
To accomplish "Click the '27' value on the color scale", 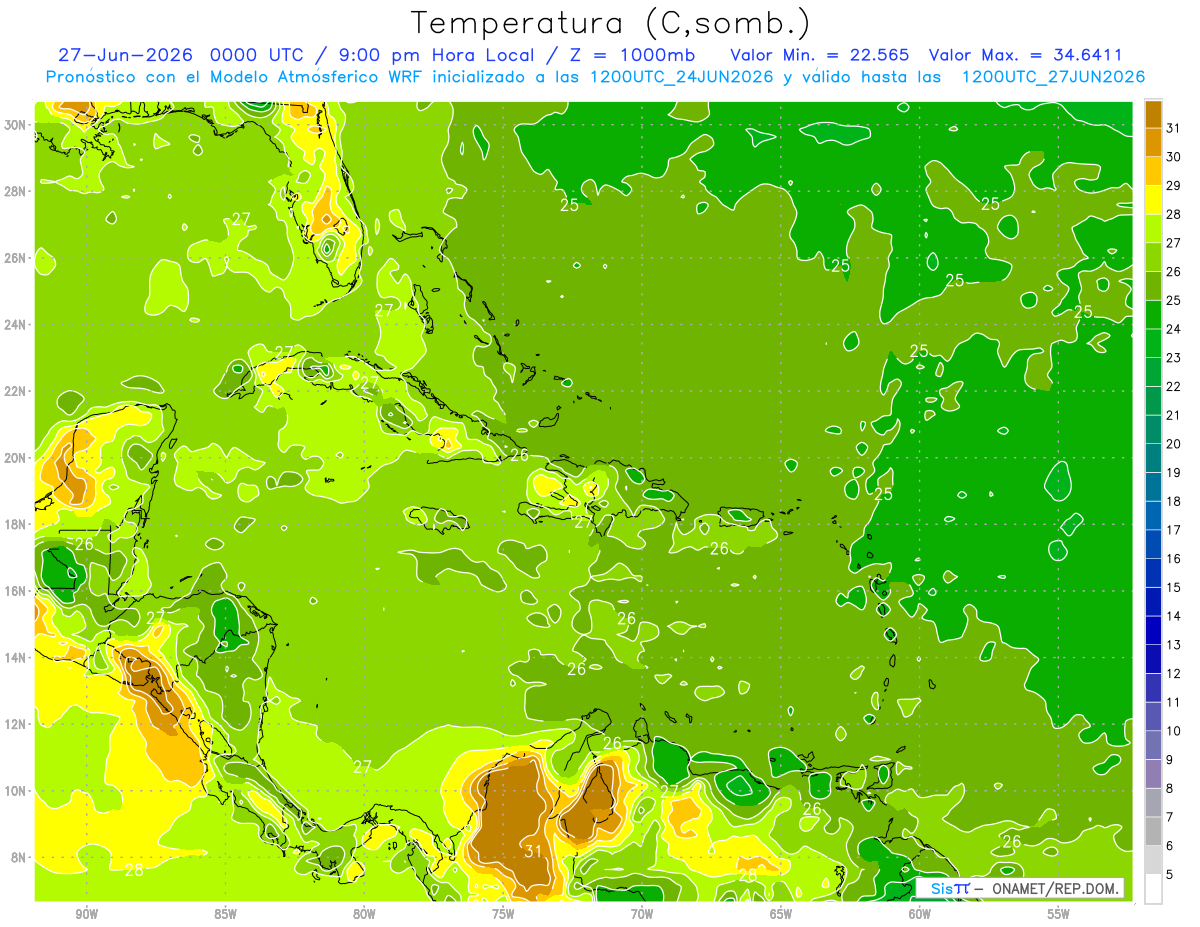I will tap(1173, 243).
